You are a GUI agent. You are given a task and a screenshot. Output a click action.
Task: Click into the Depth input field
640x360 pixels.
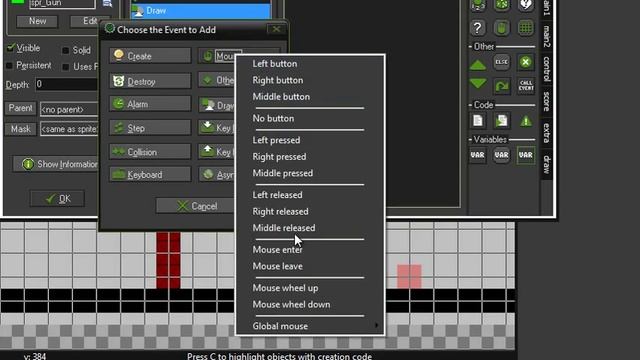[x=66, y=84]
